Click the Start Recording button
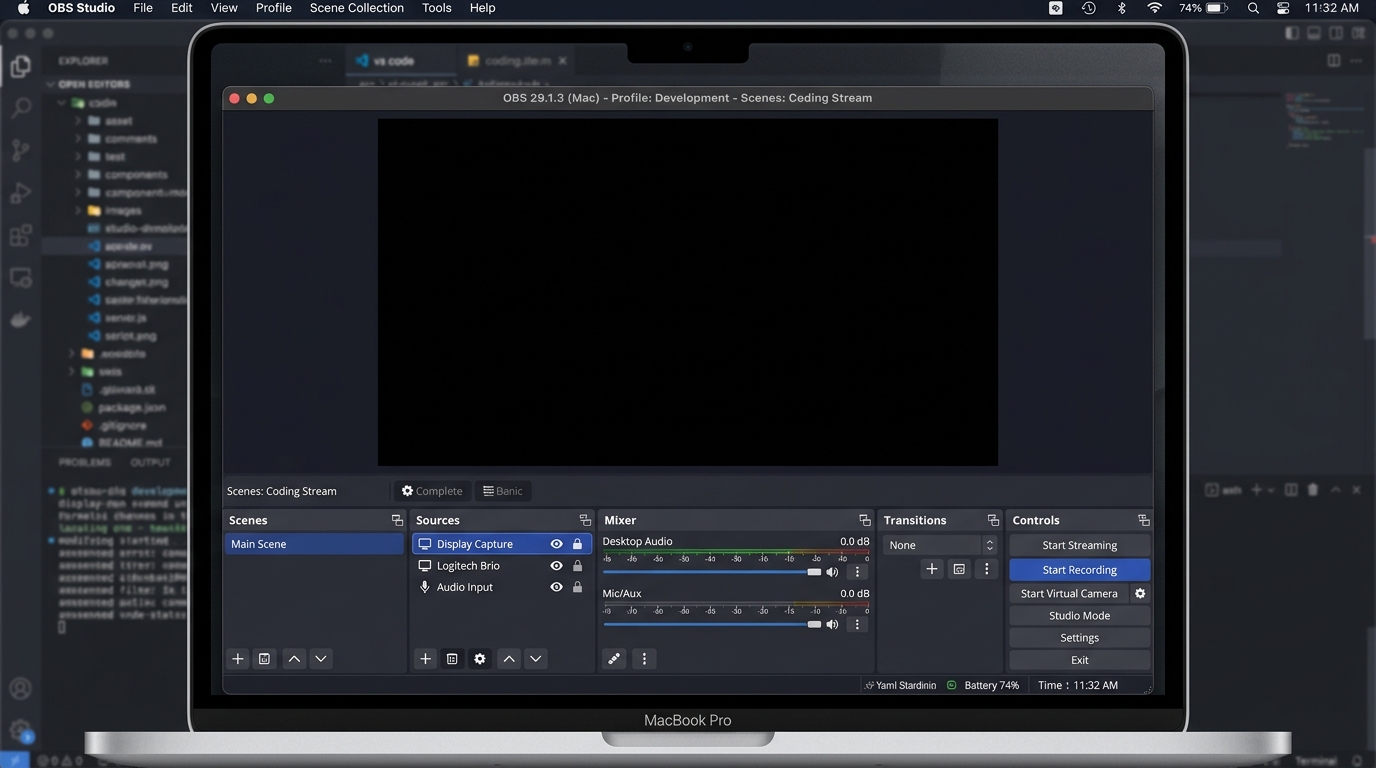 point(1079,570)
